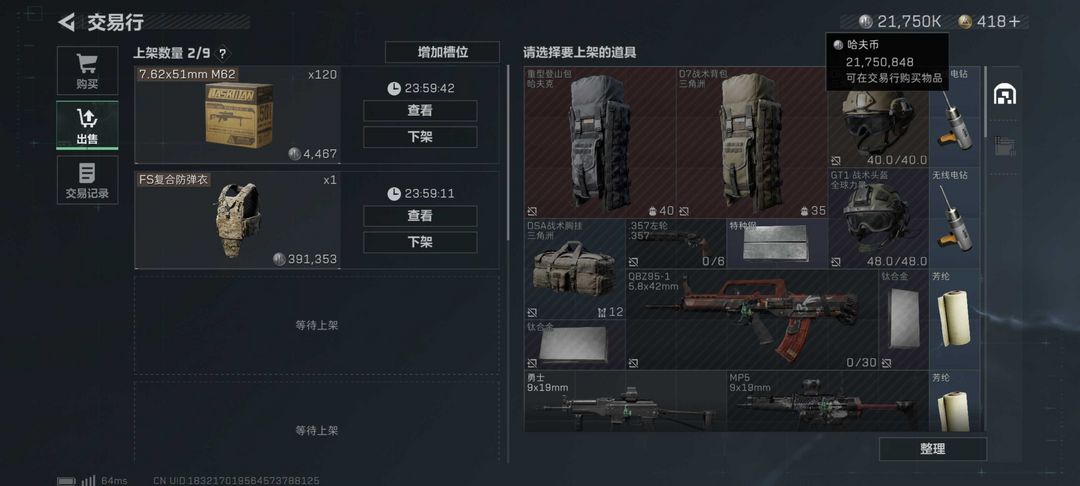Screen dimensions: 1080x486
Task: Switch to the 出售 sell tab
Action: [x=87, y=125]
